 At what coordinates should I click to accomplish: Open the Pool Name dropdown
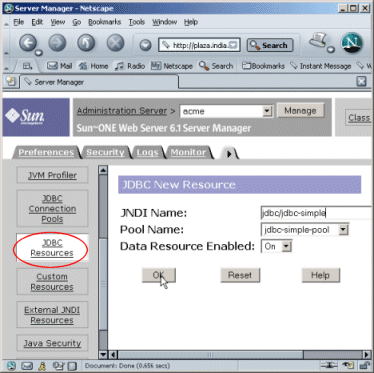click(x=343, y=229)
